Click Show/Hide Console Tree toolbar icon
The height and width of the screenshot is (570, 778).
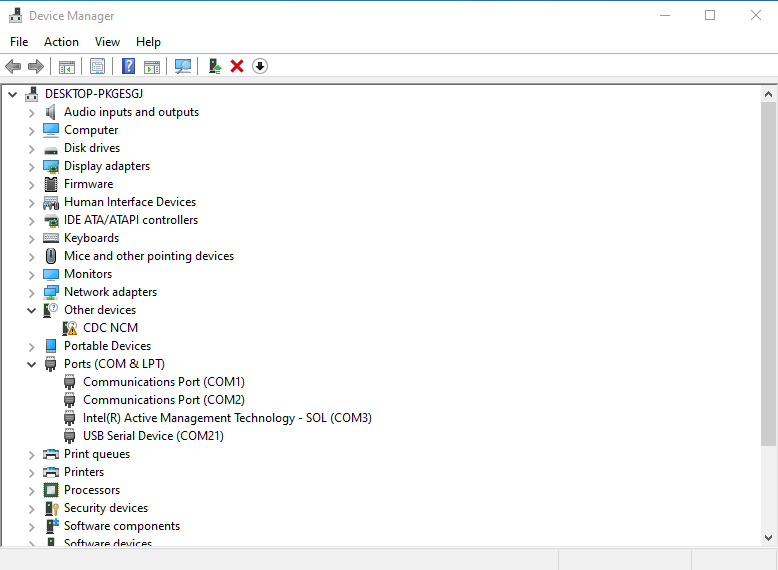(66, 66)
